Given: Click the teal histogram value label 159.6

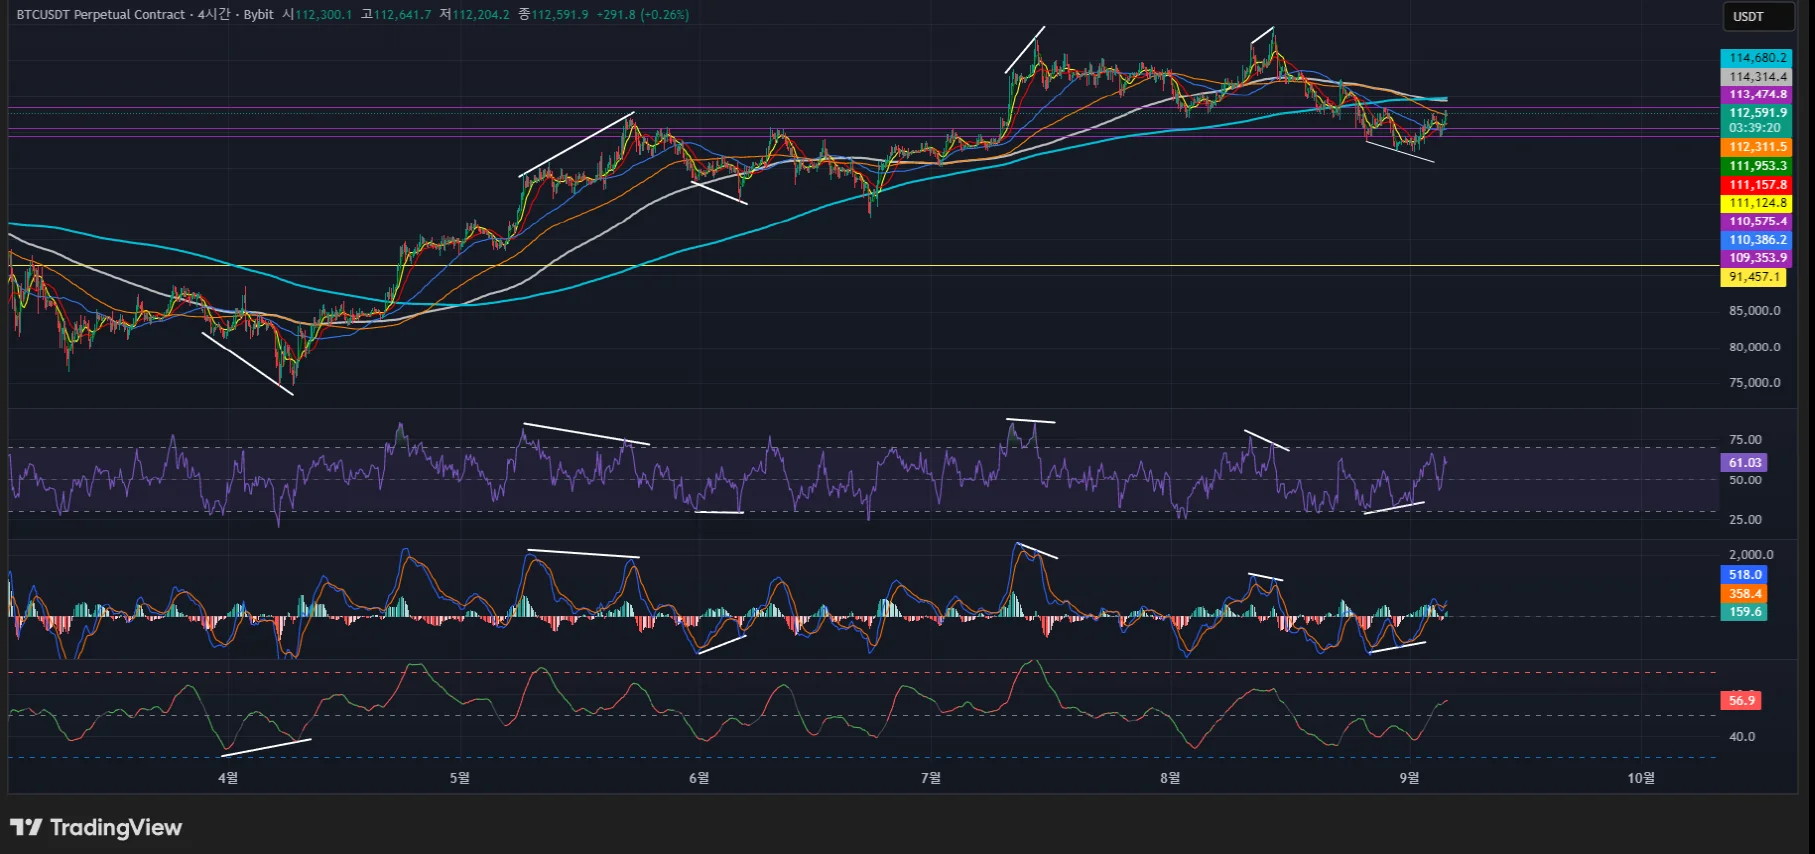Looking at the screenshot, I should point(1744,612).
